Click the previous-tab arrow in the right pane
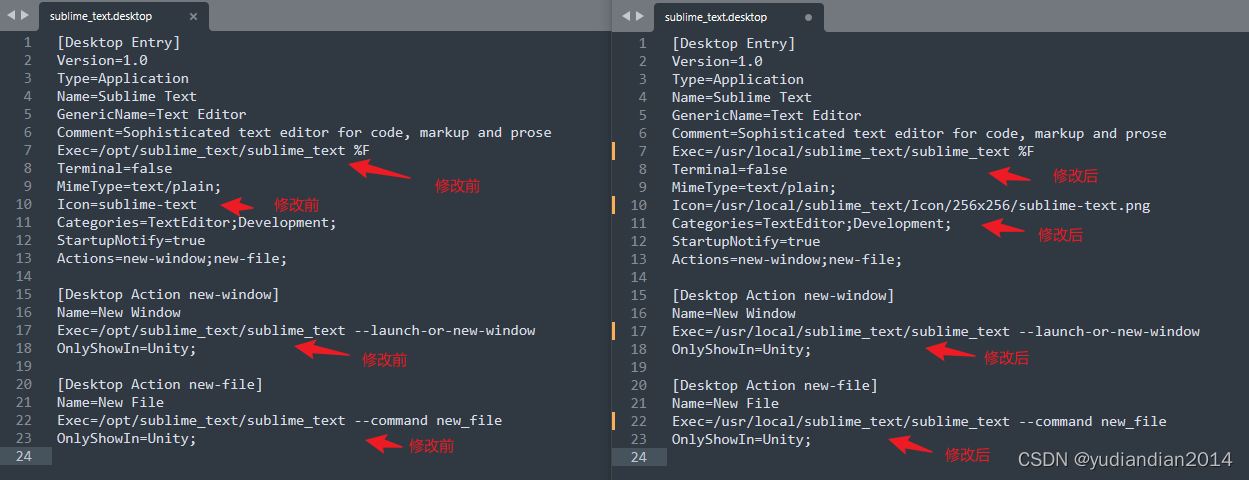Image resolution: width=1249 pixels, height=480 pixels. click(x=626, y=16)
